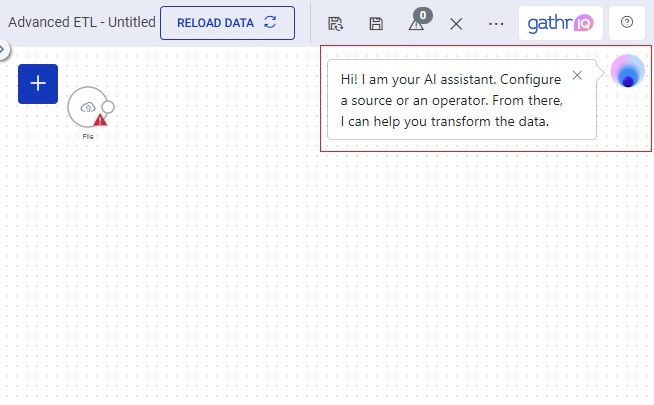Select the cloud source node on canvas

85,106
